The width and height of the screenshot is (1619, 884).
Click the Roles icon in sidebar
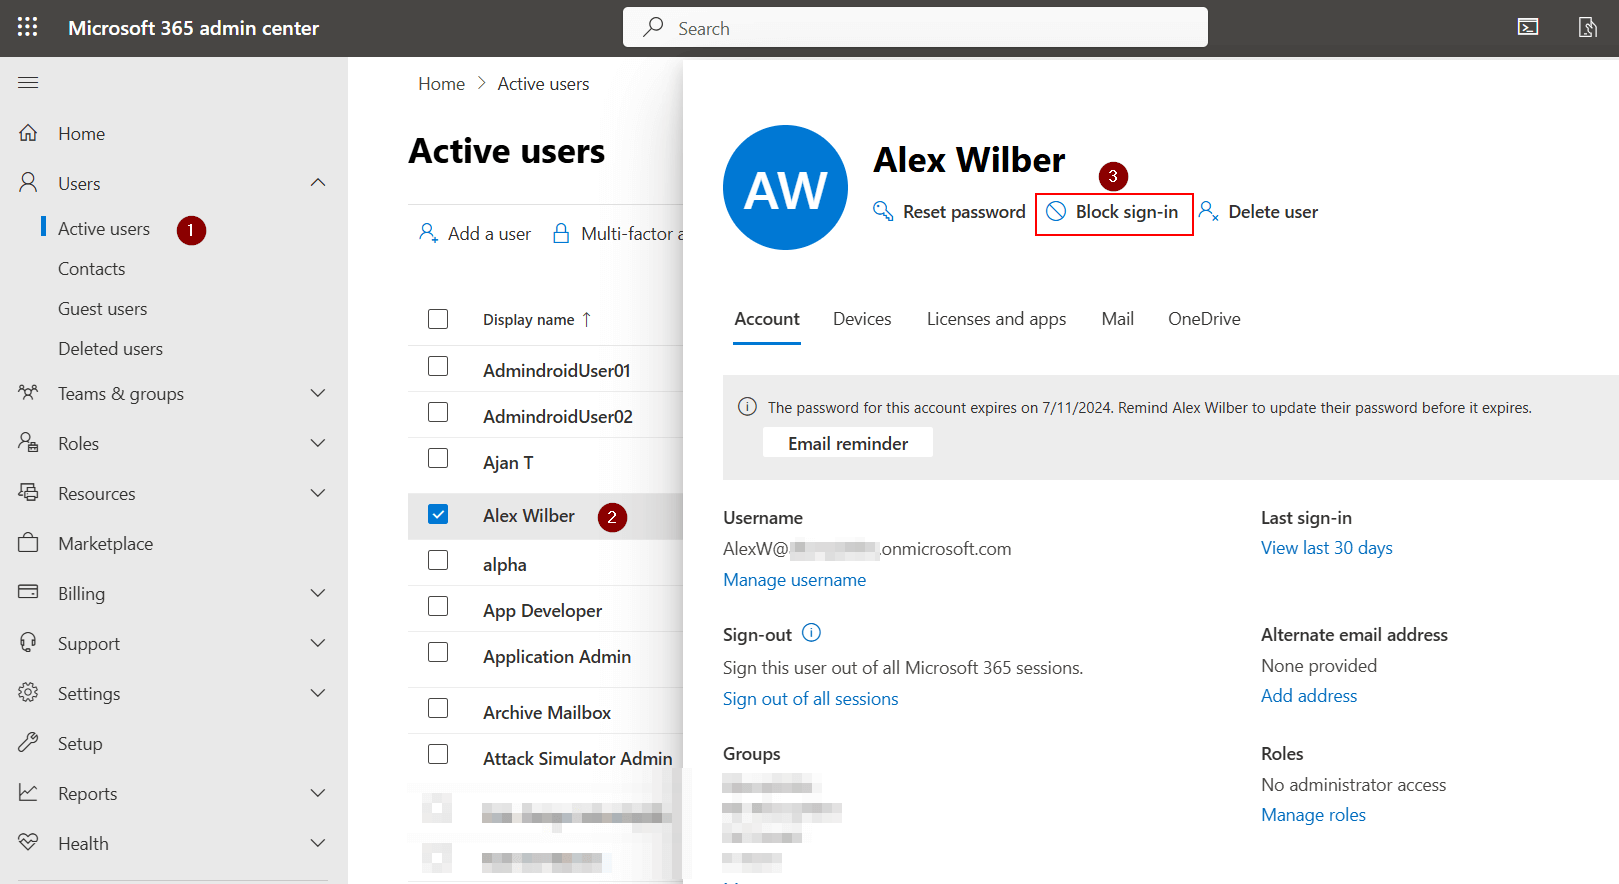point(28,442)
